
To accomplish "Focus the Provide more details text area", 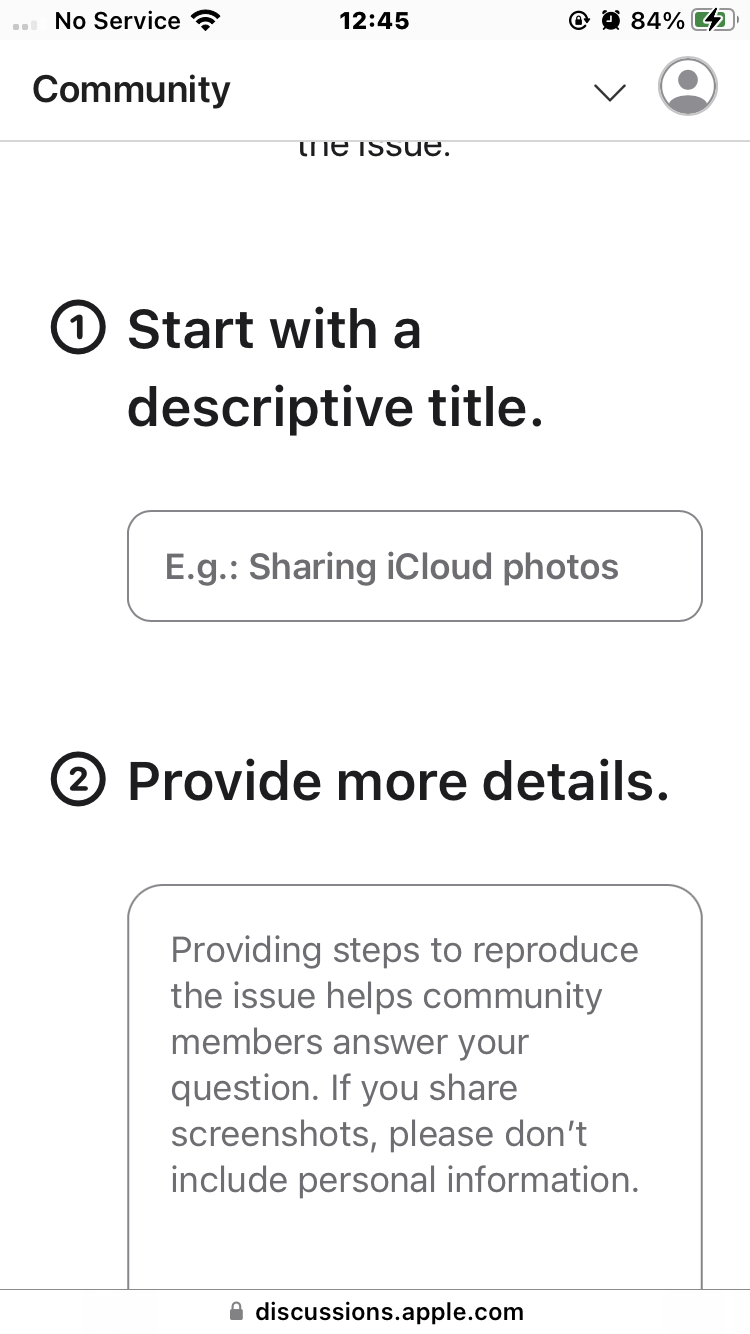I will pyautogui.click(x=415, y=1087).
